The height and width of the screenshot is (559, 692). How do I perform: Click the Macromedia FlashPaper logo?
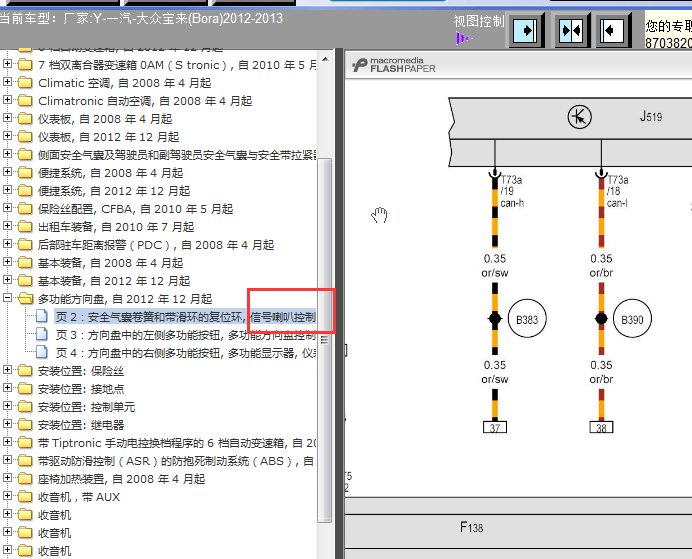[x=394, y=65]
